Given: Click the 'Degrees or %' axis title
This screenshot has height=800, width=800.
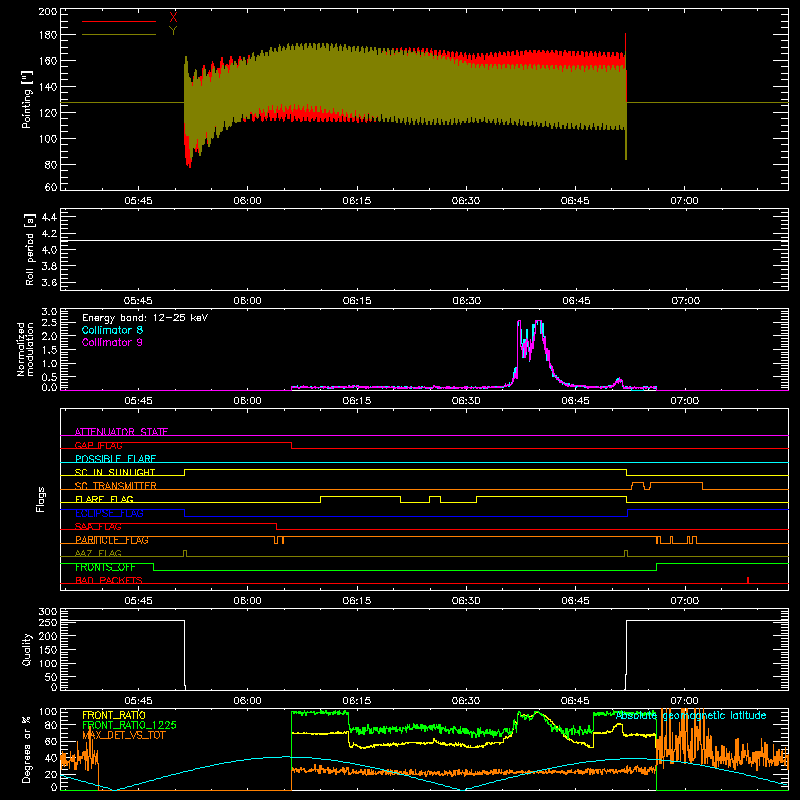Looking at the screenshot, I should (x=27, y=749).
